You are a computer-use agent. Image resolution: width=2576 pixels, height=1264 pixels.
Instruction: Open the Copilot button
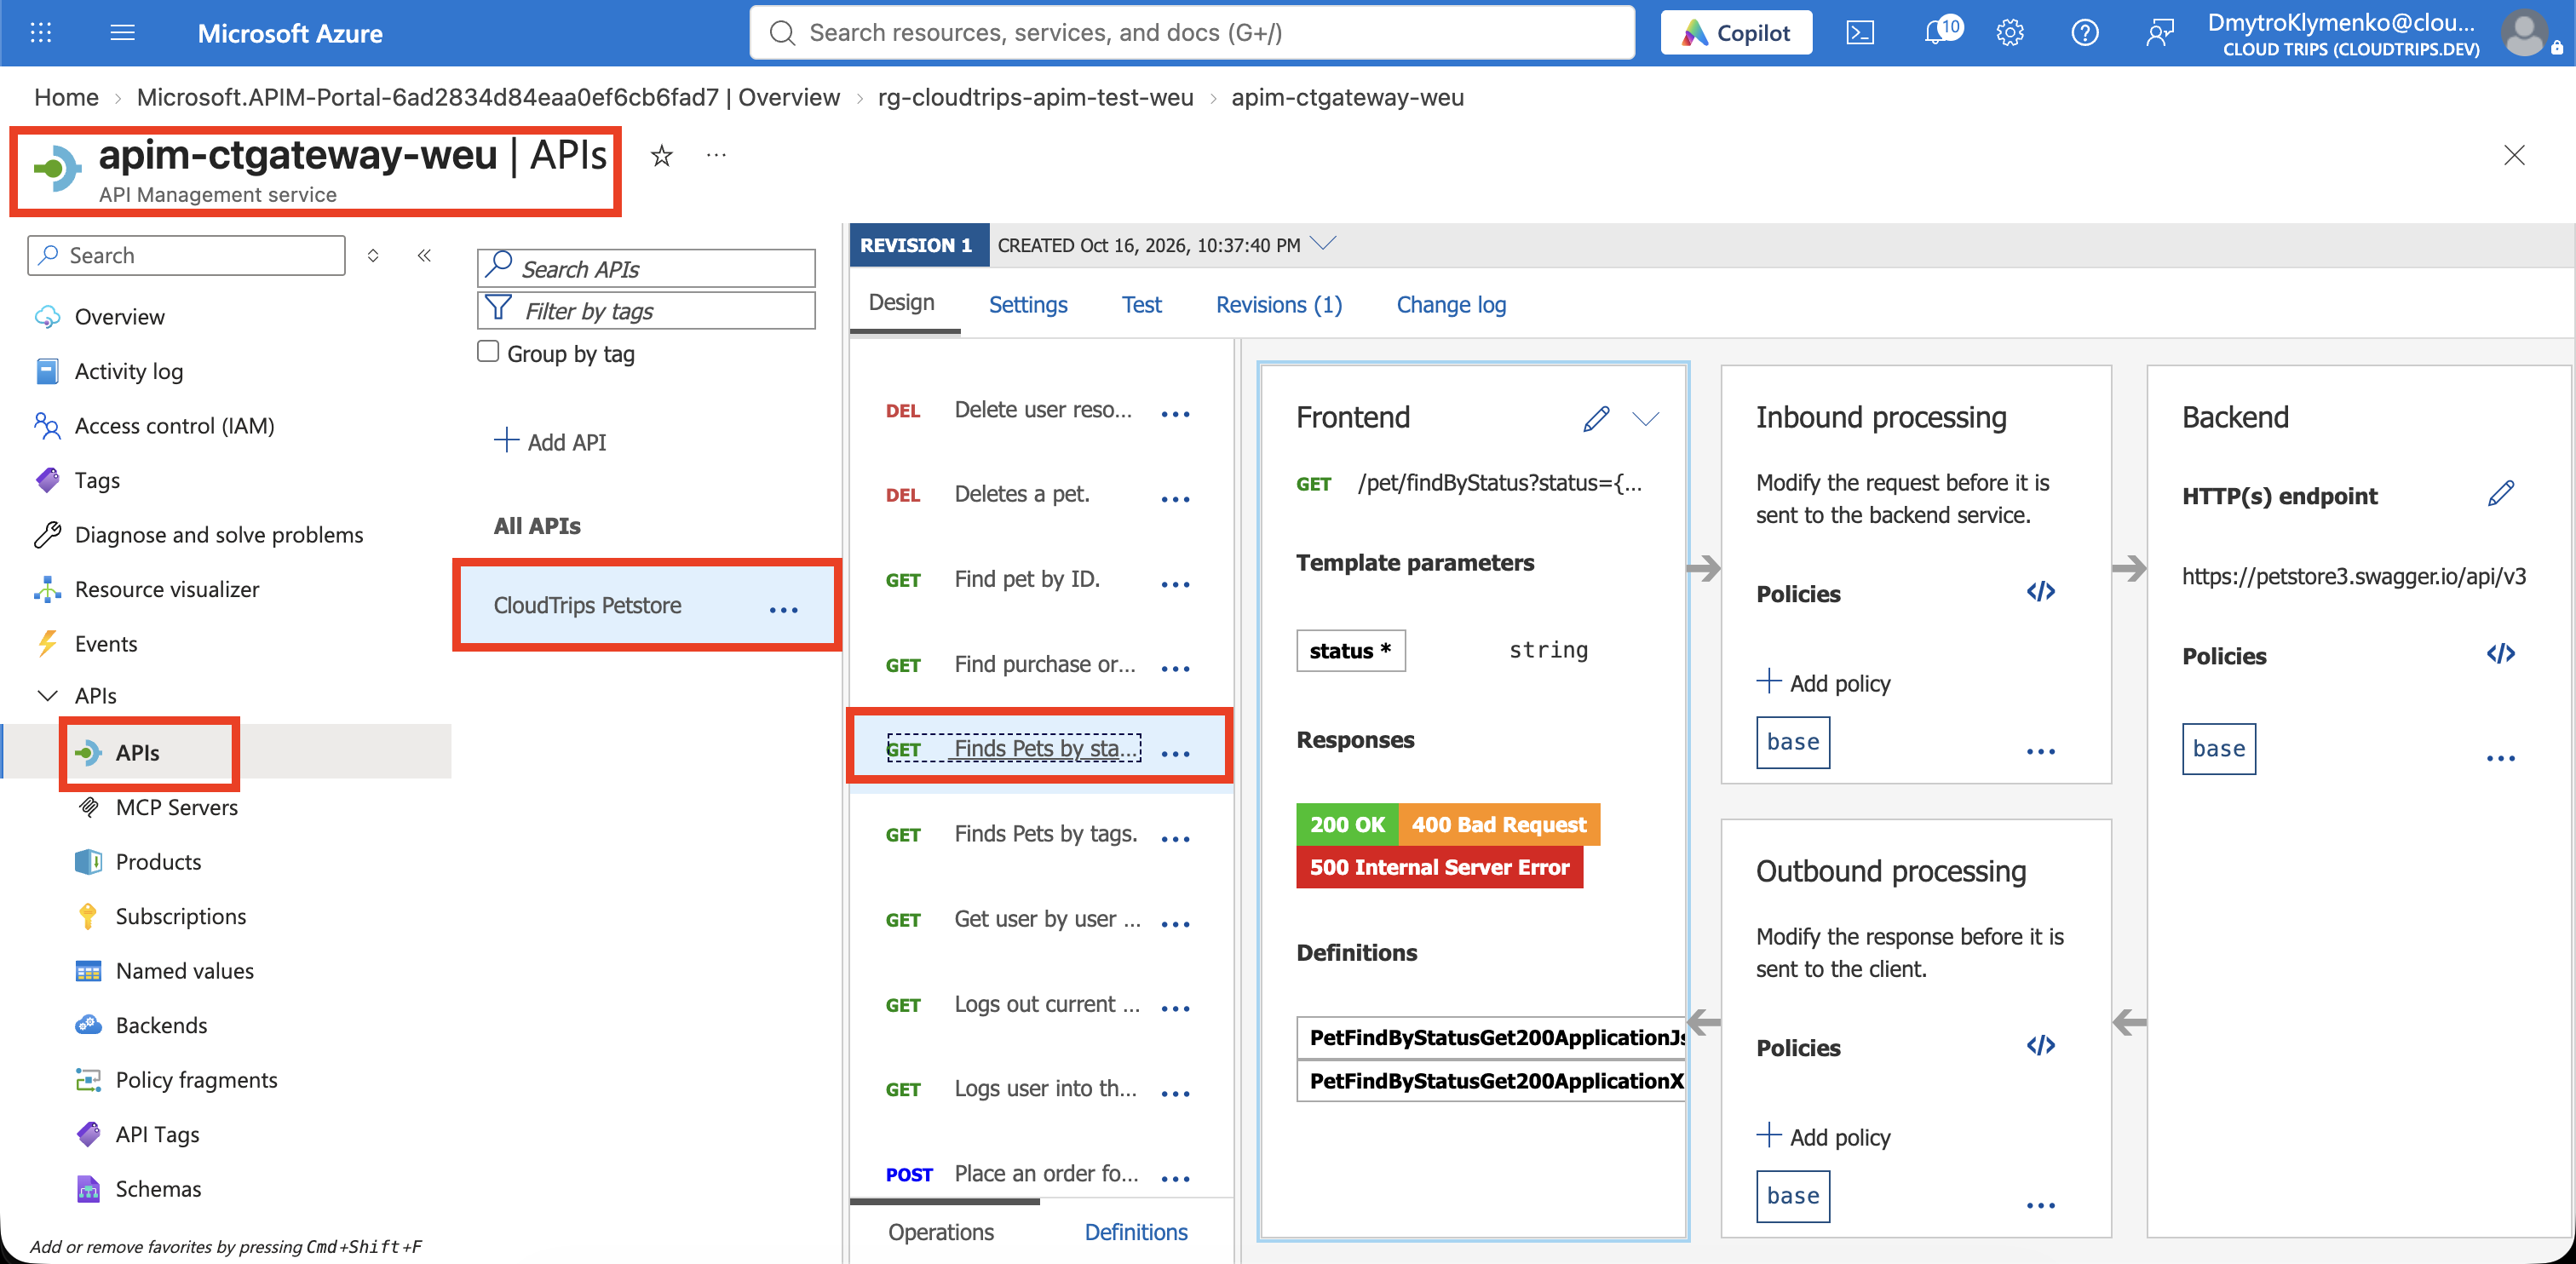[x=1736, y=33]
